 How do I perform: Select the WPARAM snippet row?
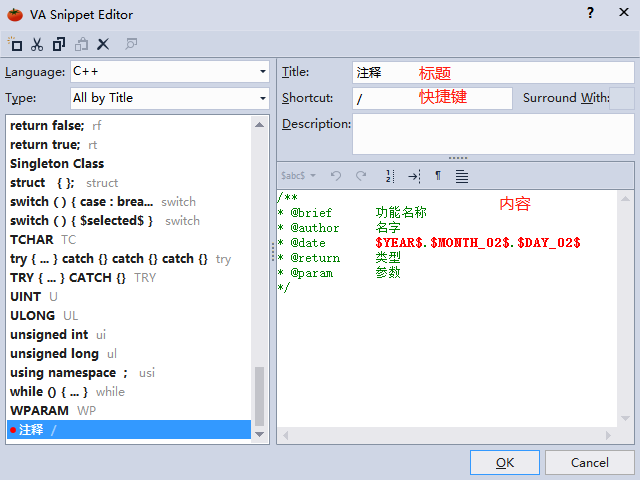click(x=129, y=411)
